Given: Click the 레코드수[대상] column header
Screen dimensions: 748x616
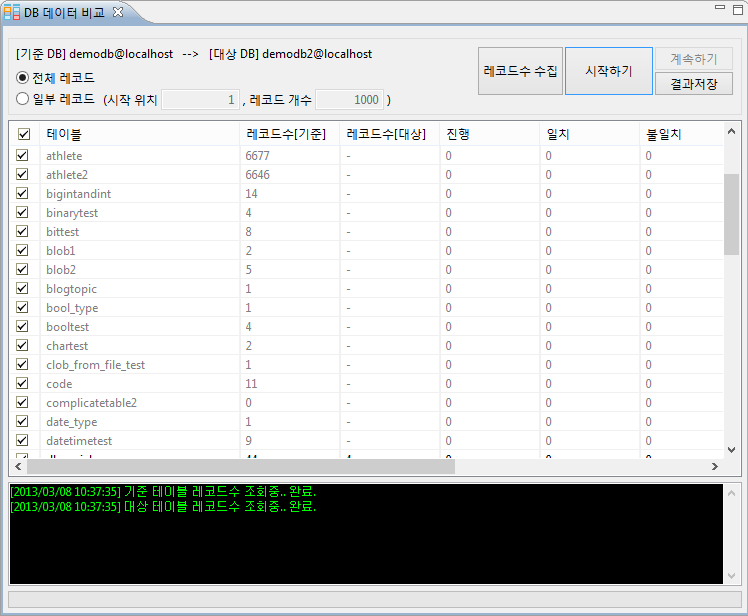Looking at the screenshot, I should [x=390, y=134].
